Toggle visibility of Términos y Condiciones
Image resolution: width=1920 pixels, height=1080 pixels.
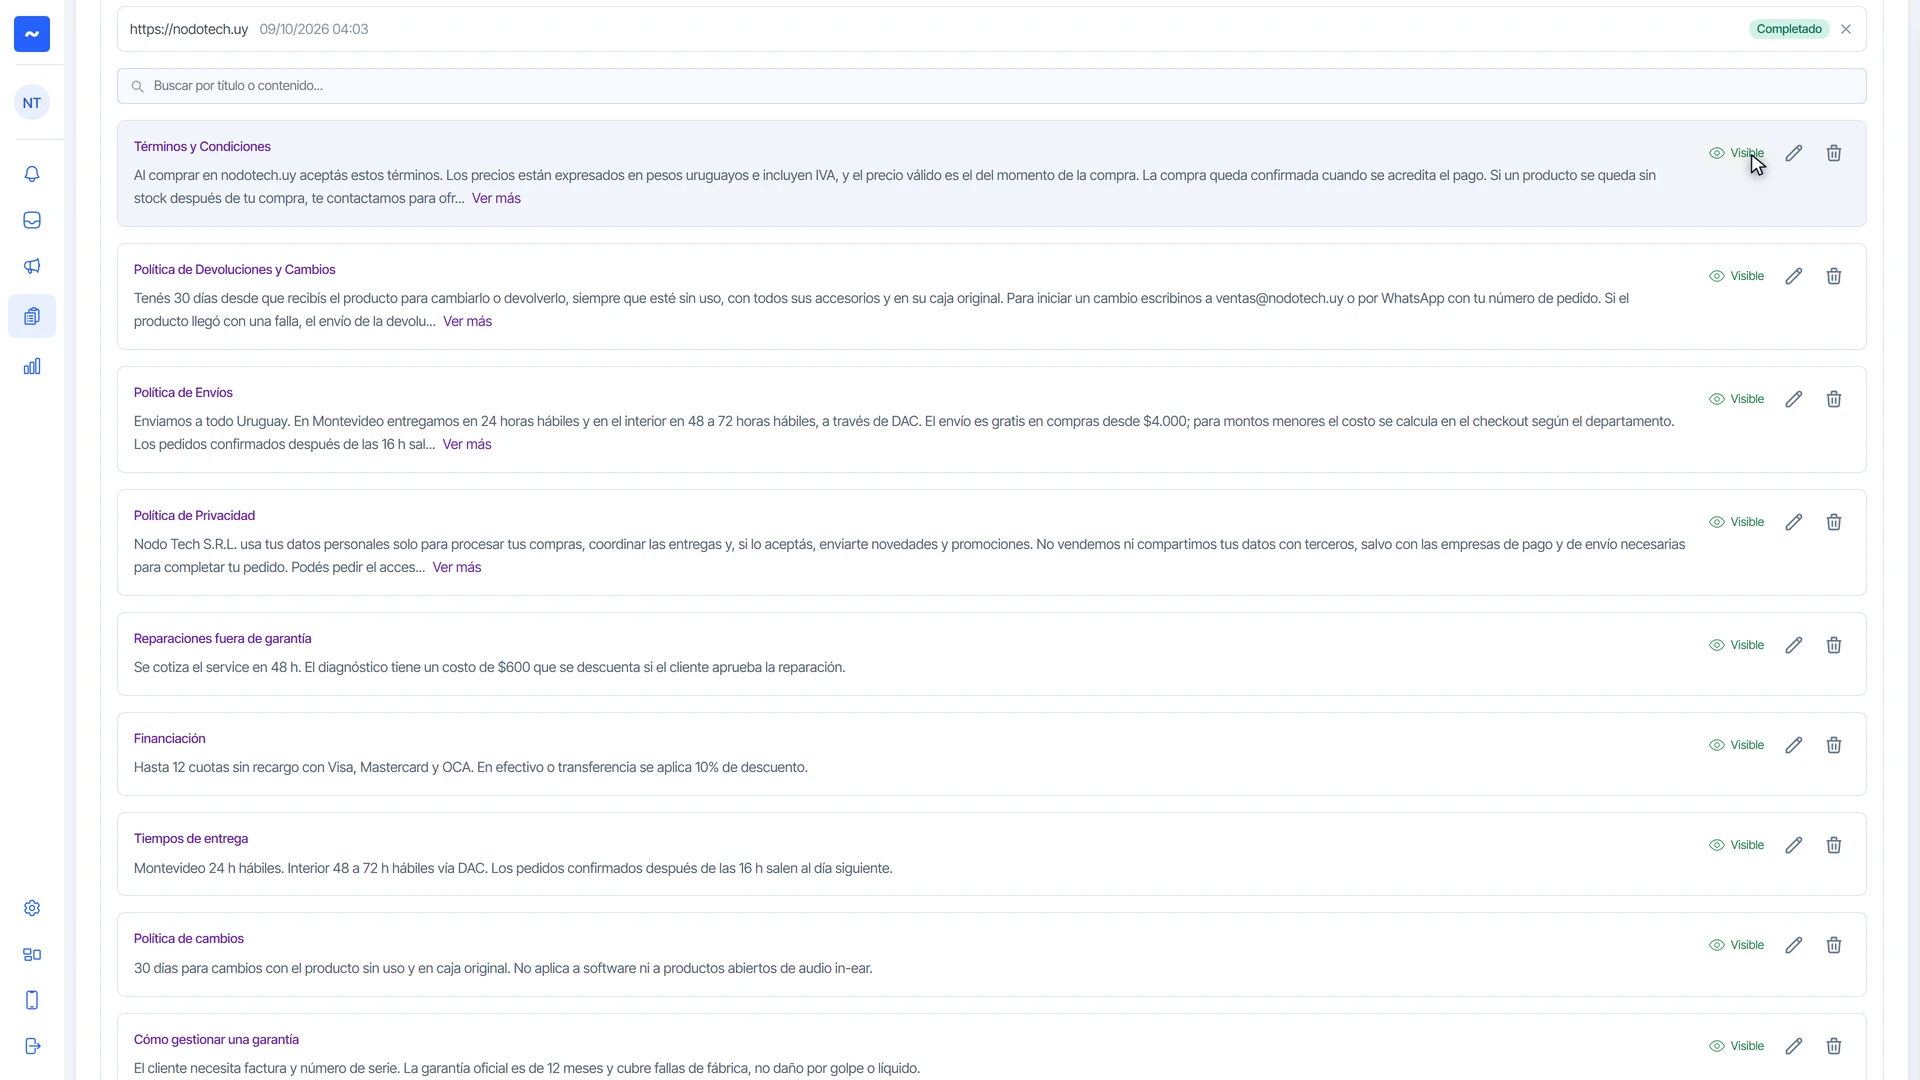(x=1737, y=153)
